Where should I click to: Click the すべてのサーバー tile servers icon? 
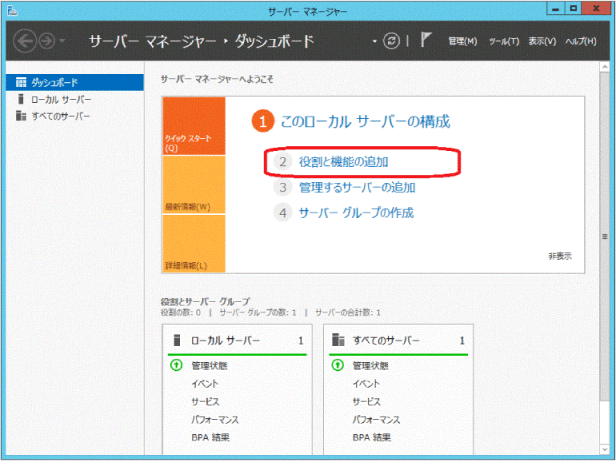pyautogui.click(x=338, y=340)
